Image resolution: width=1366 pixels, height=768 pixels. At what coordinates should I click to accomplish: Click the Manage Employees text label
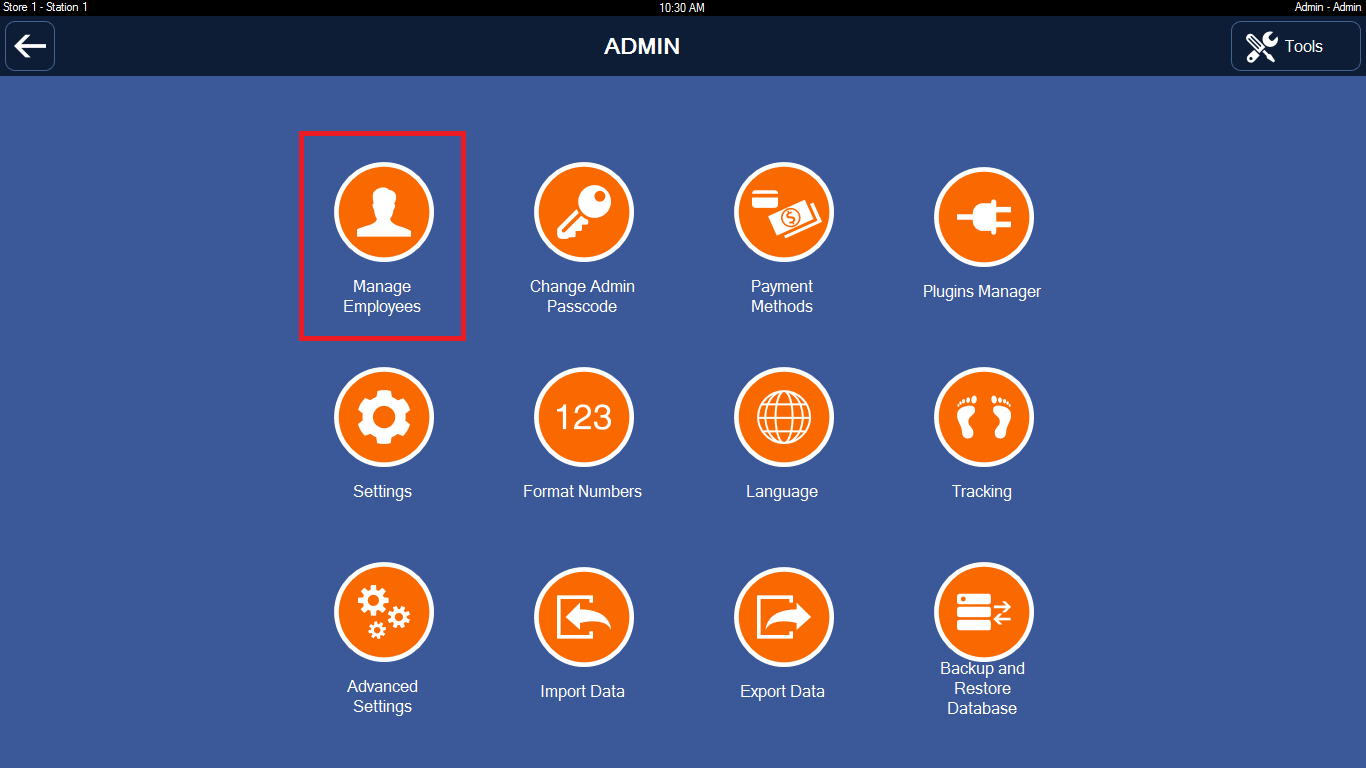(382, 297)
